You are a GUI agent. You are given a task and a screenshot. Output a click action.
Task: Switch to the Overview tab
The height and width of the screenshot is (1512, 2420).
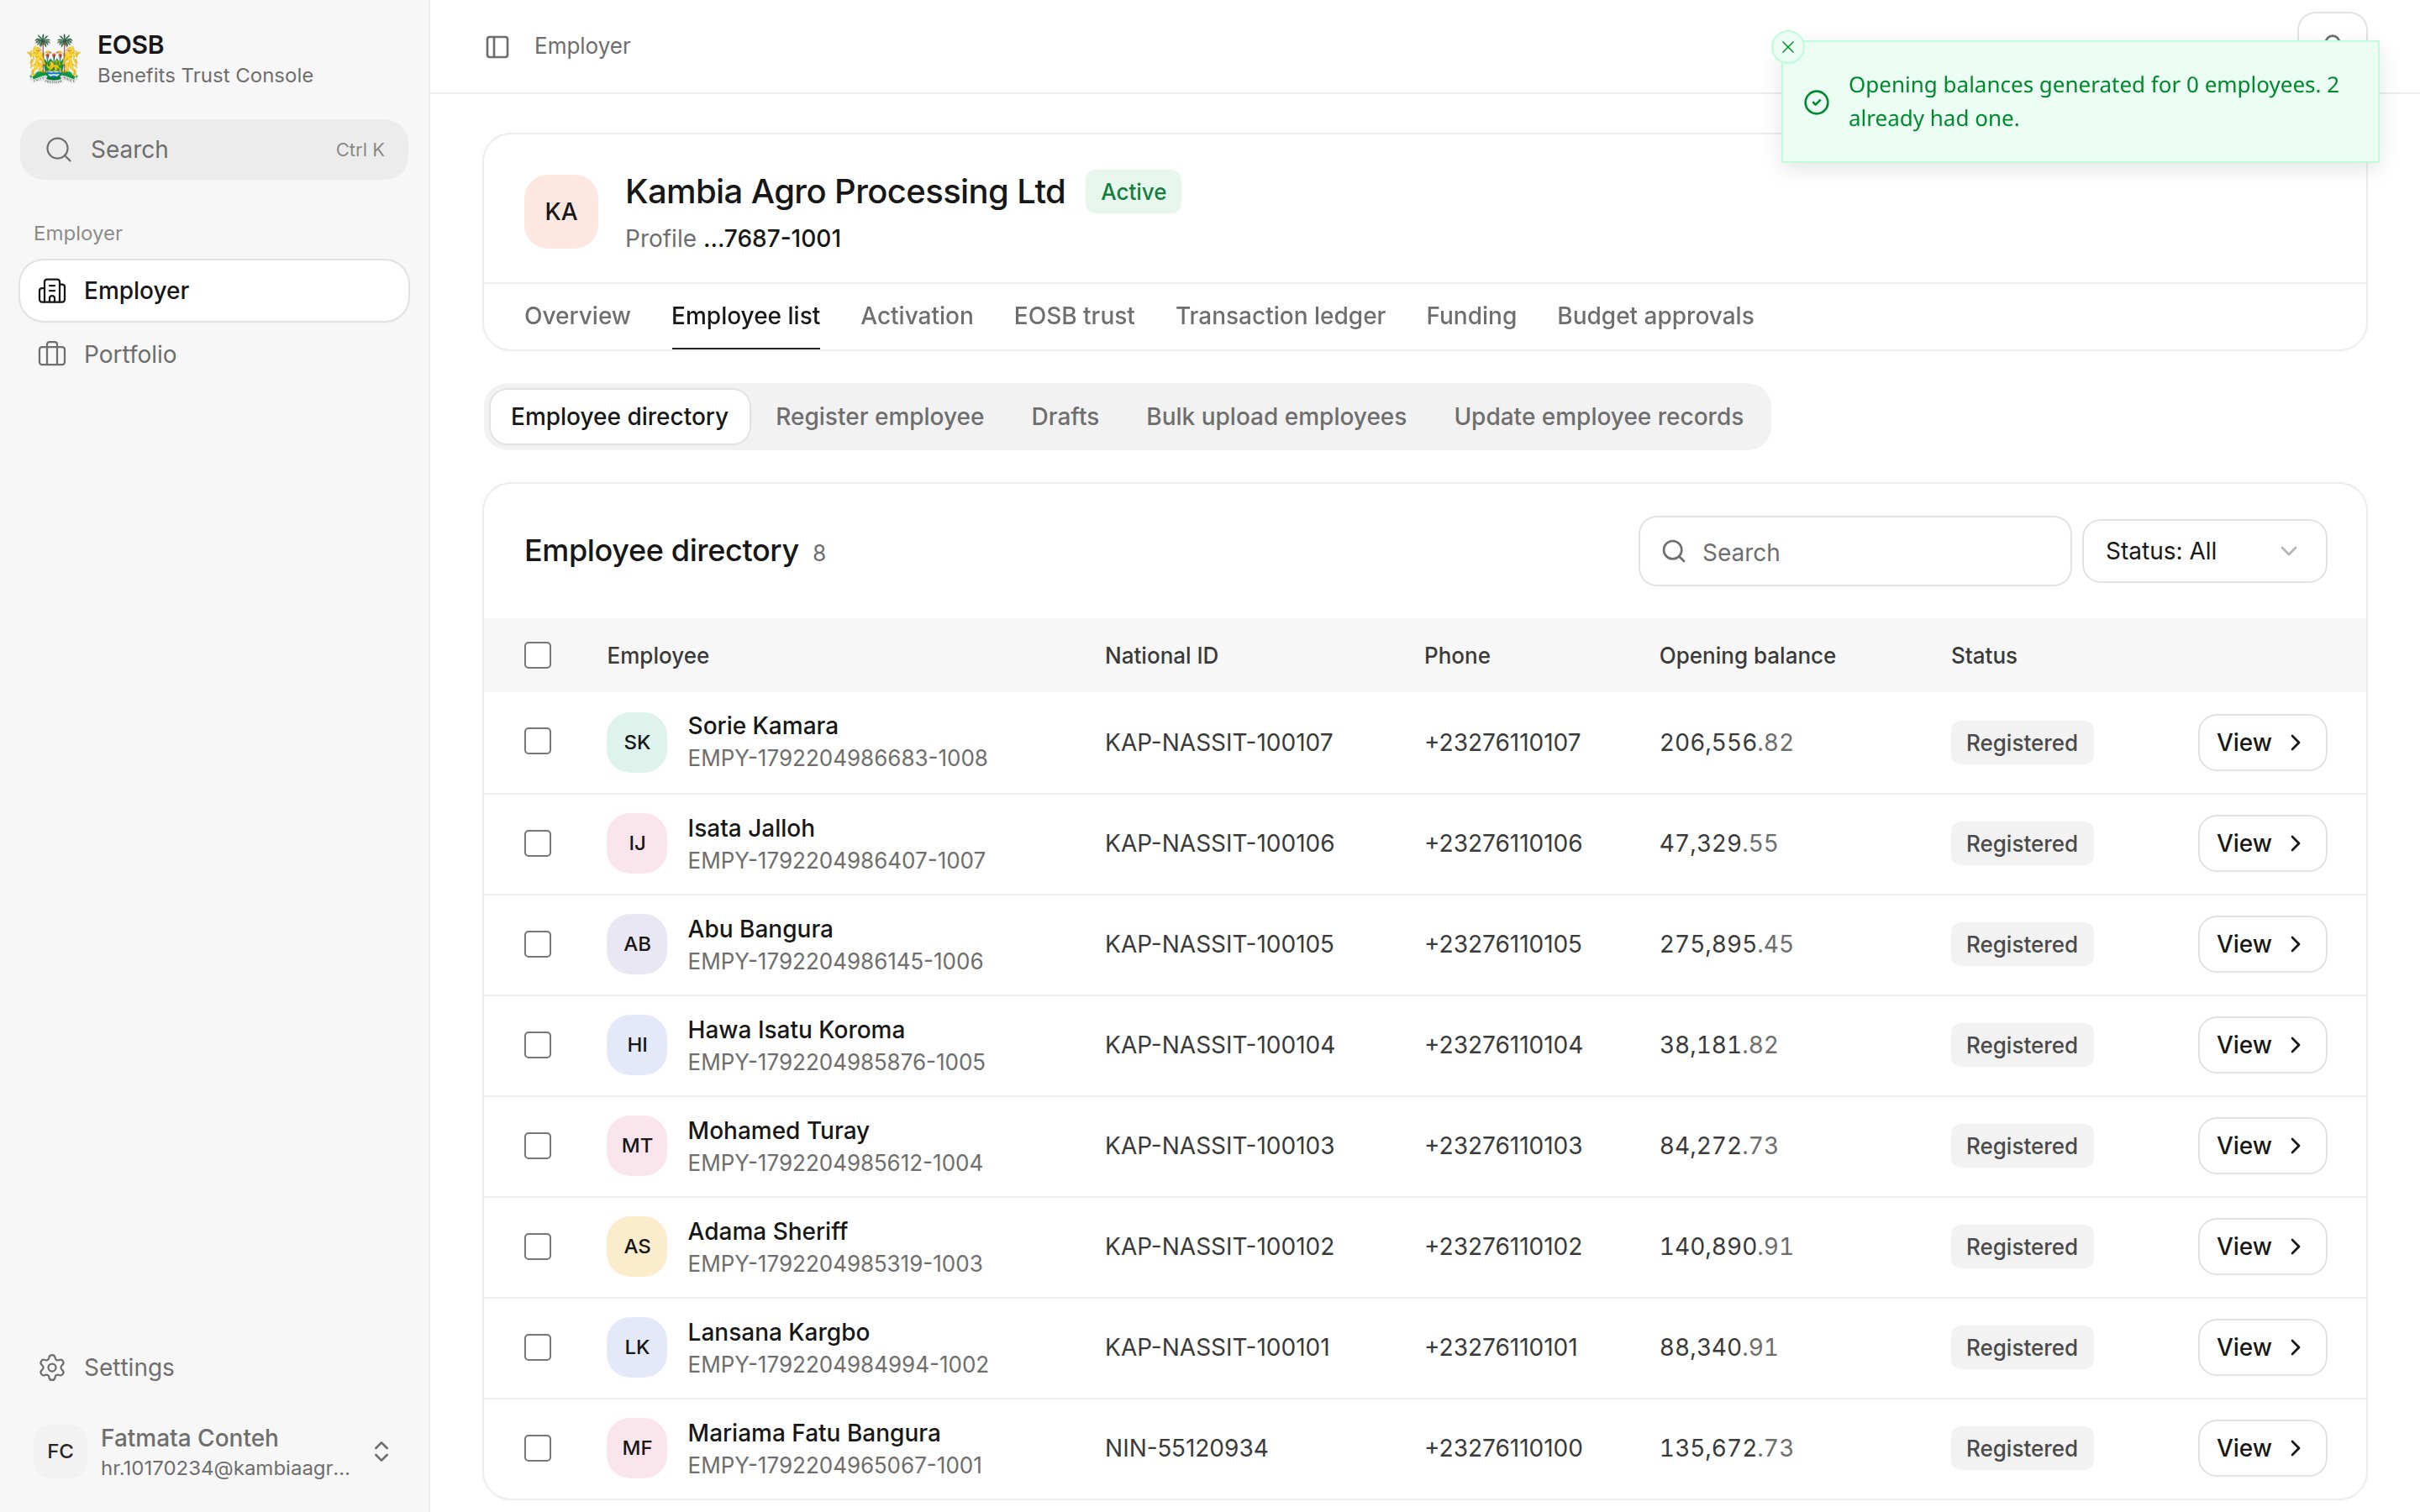(577, 316)
